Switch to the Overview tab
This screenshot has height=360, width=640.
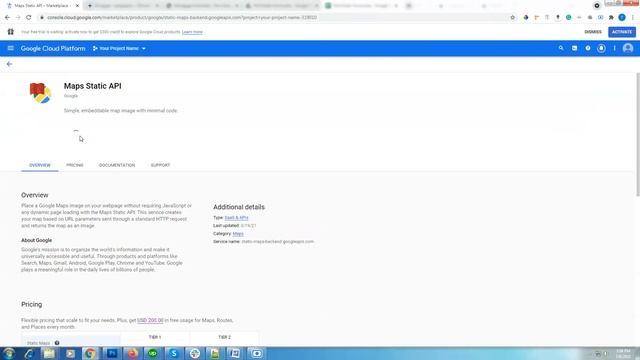(x=40, y=165)
